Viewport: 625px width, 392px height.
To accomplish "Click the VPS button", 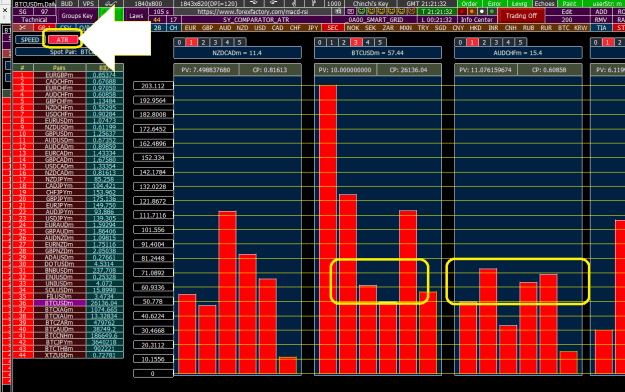I will 88,4.
